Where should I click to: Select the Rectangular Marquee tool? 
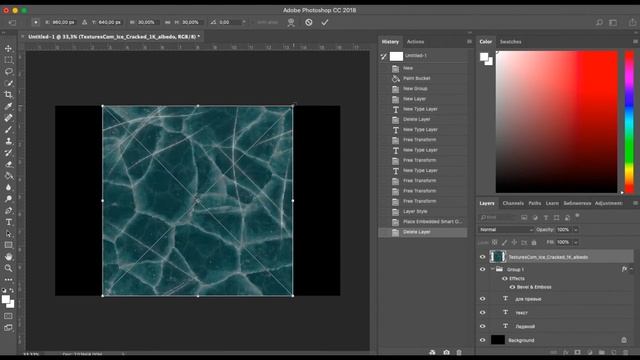[8, 60]
